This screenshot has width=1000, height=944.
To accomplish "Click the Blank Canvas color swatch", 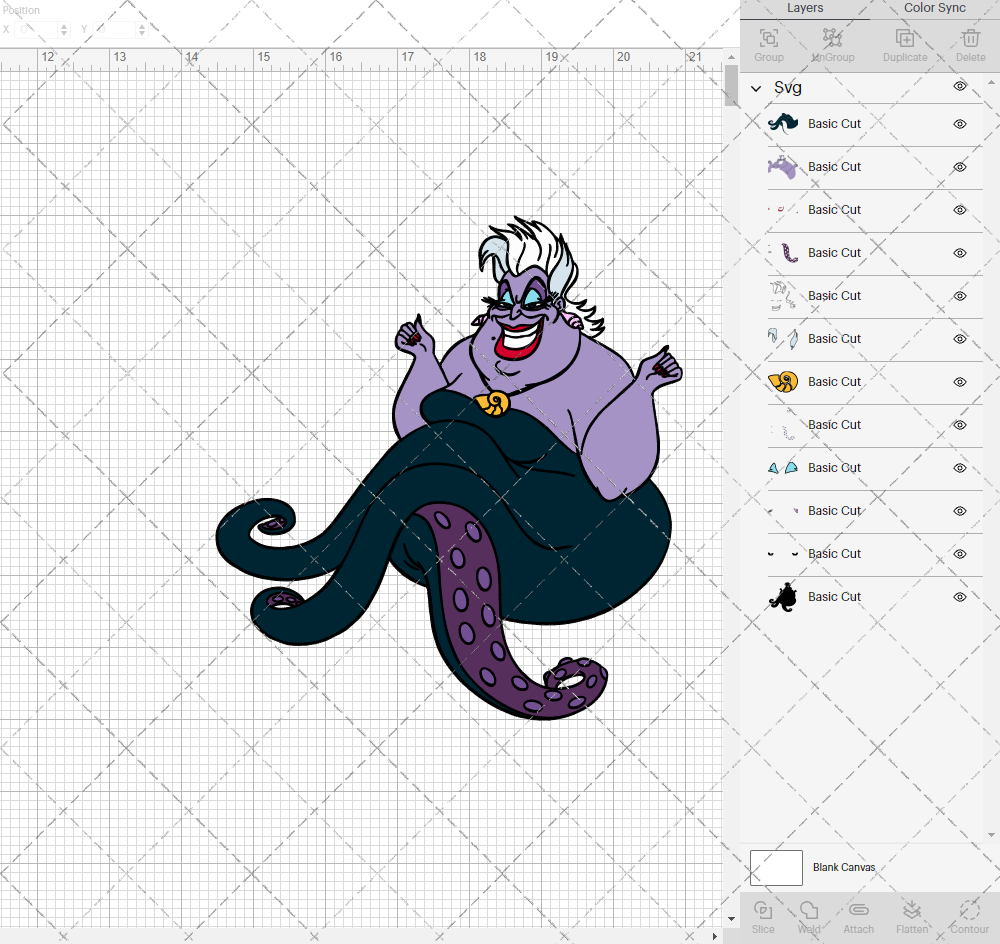I will pos(776,867).
